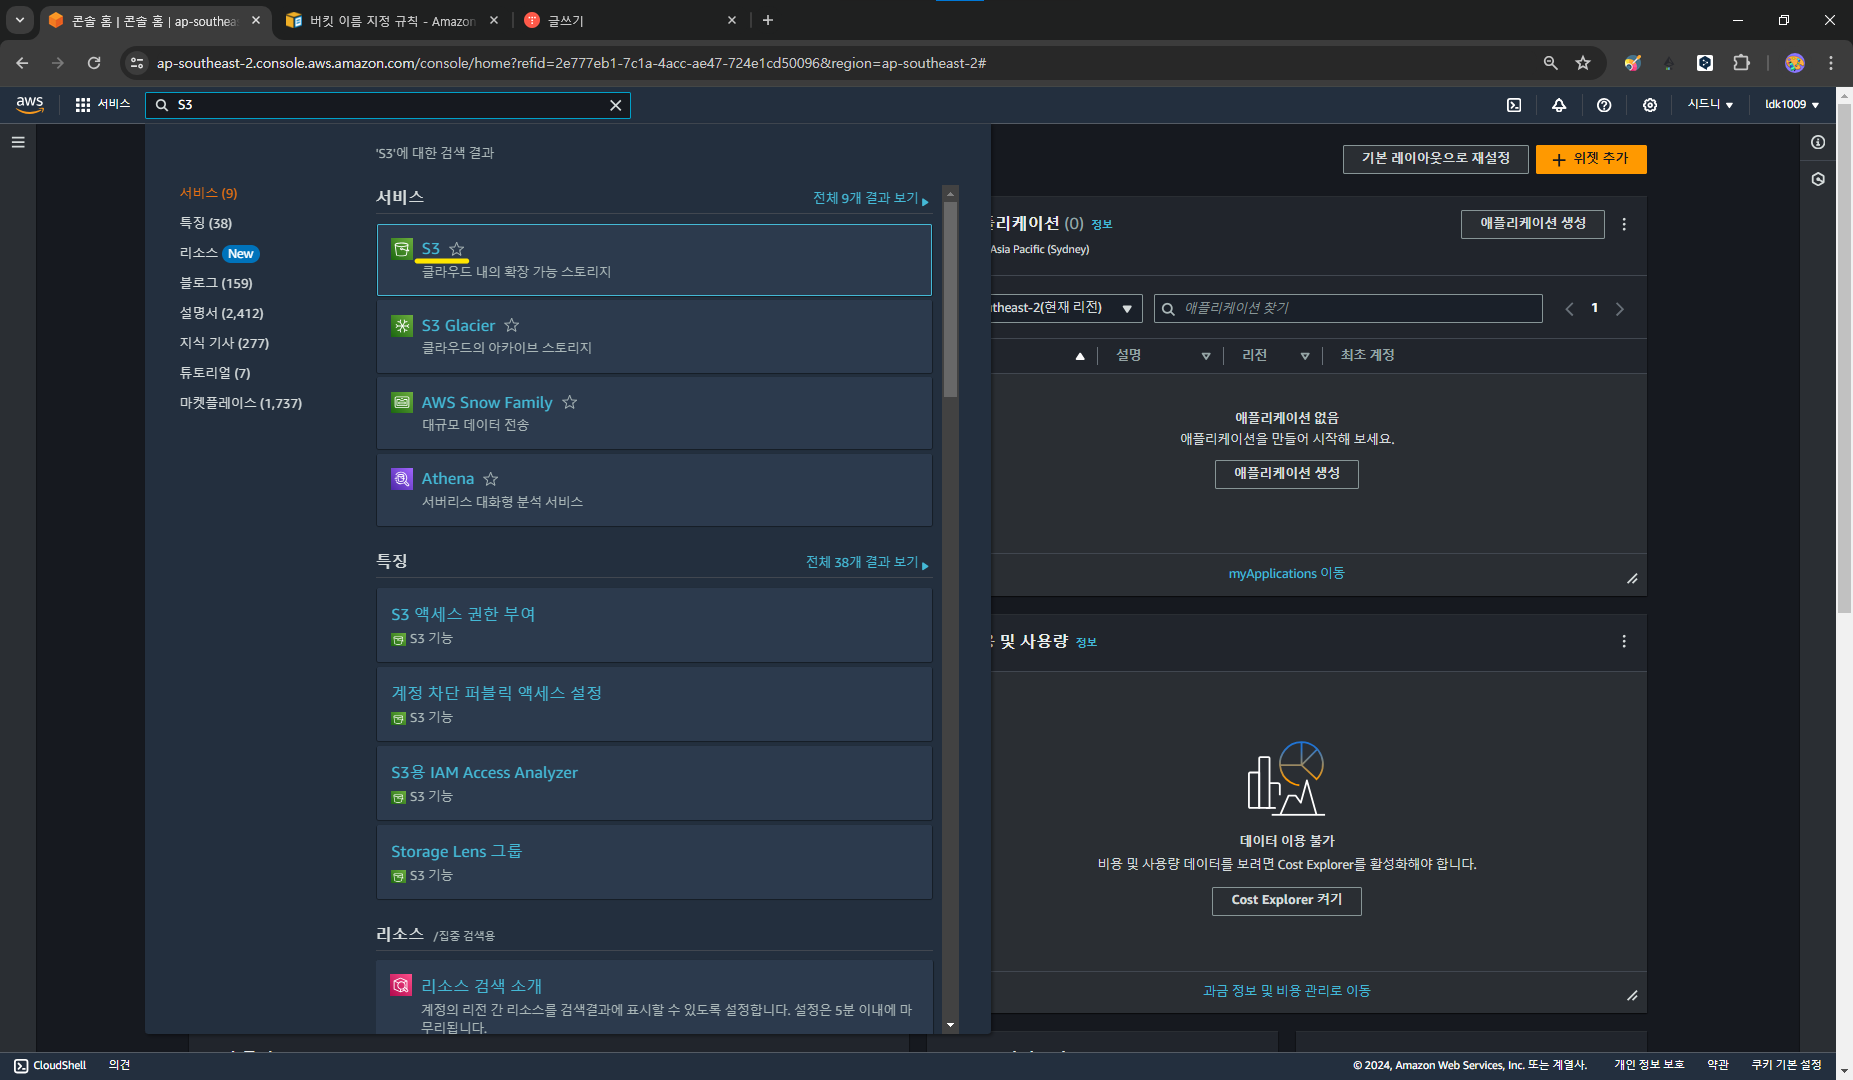Filter results by 튜토리얼 (7)
This screenshot has width=1853, height=1080.
click(215, 373)
